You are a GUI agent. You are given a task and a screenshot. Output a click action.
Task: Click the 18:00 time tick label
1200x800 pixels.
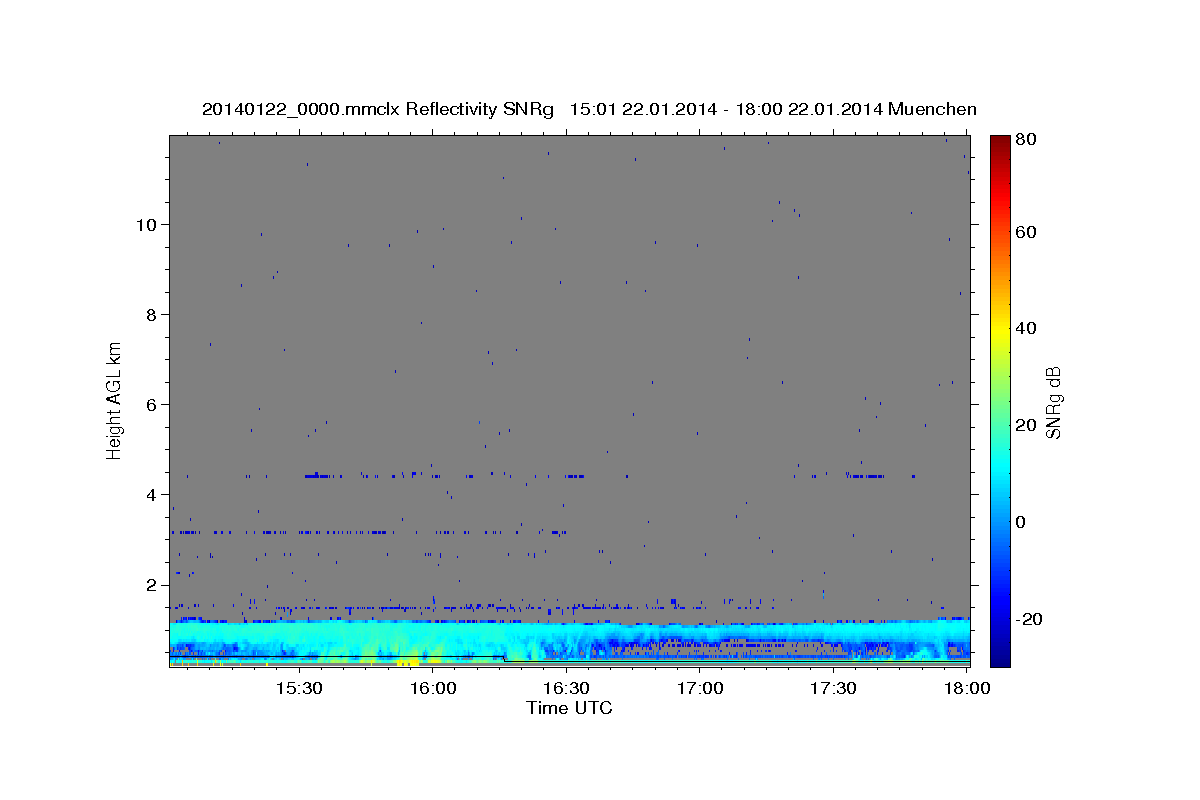(966, 690)
